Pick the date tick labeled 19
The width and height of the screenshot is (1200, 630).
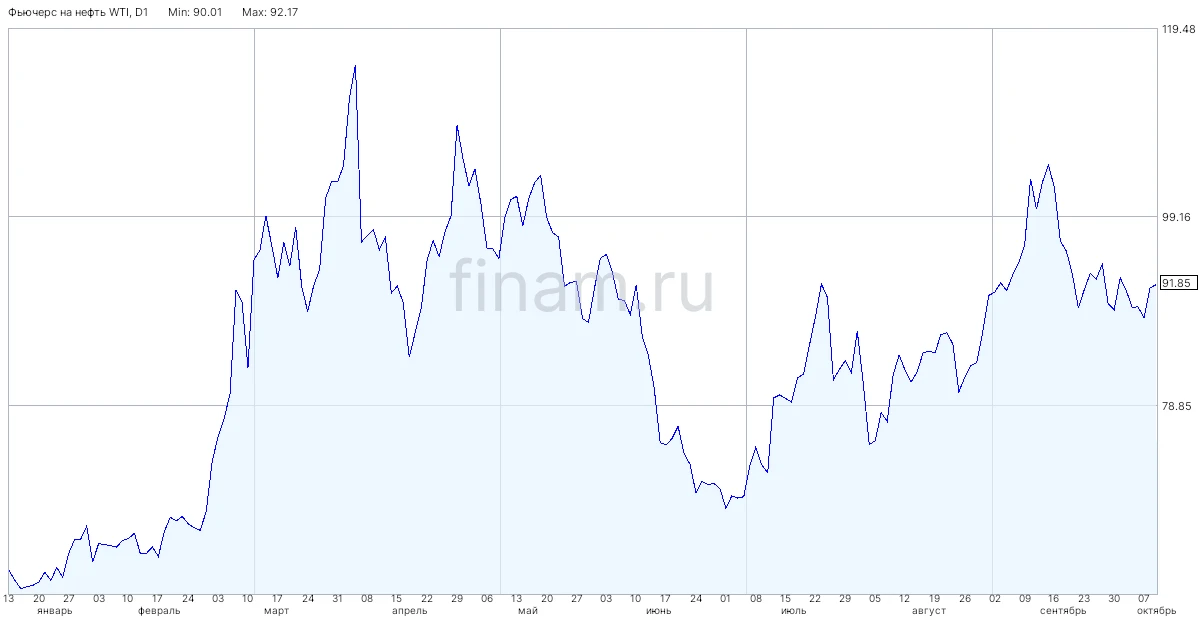click(x=934, y=598)
